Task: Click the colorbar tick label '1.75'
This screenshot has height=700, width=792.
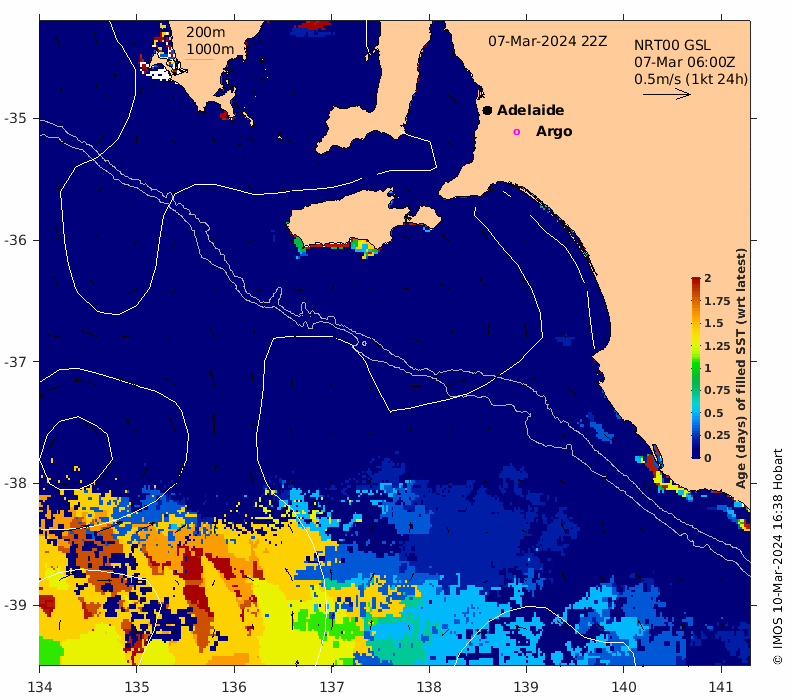Action: click(717, 301)
